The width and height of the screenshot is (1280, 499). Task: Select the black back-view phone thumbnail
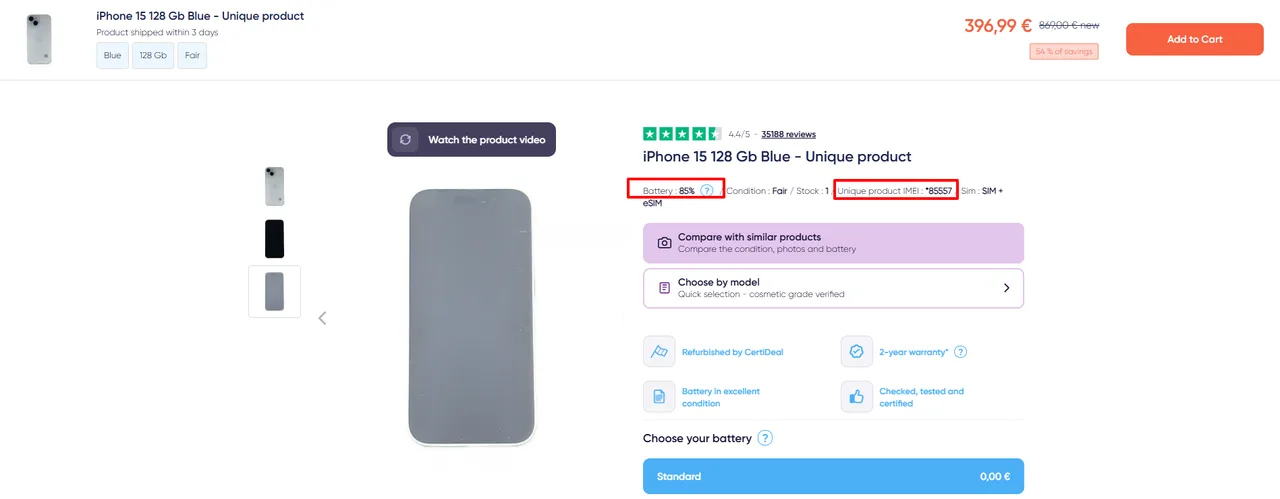pyautogui.click(x=274, y=239)
